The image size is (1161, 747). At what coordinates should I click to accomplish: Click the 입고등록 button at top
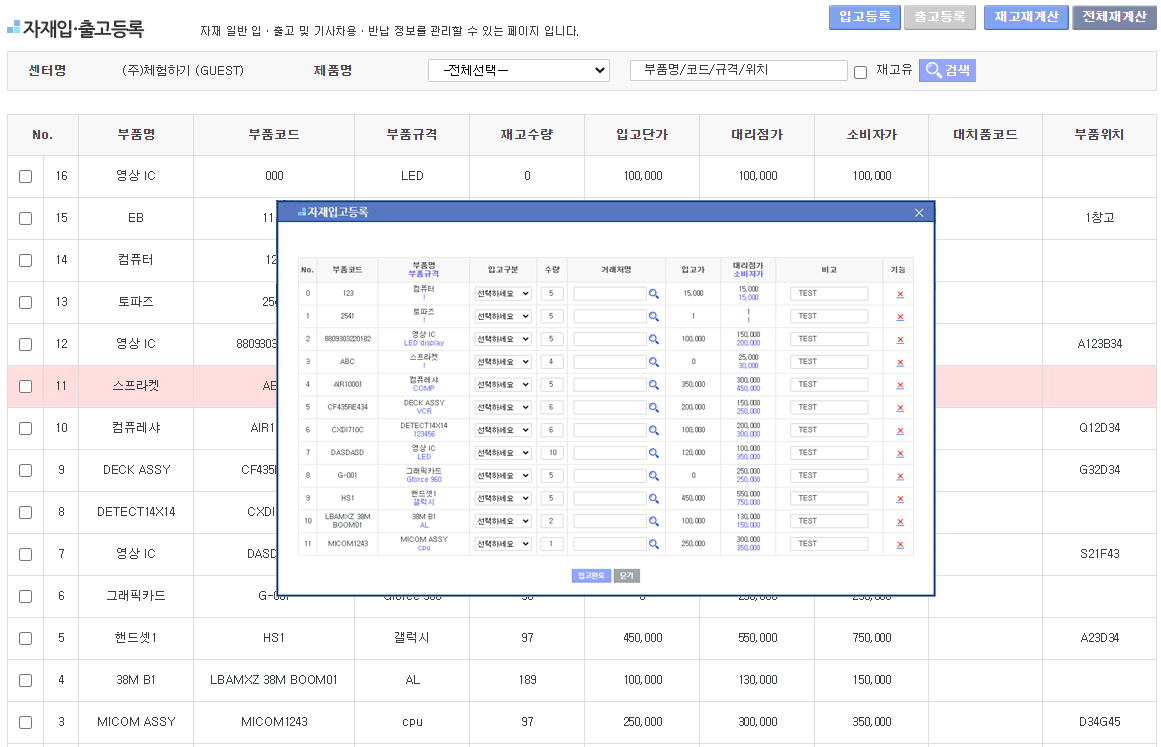pos(864,17)
